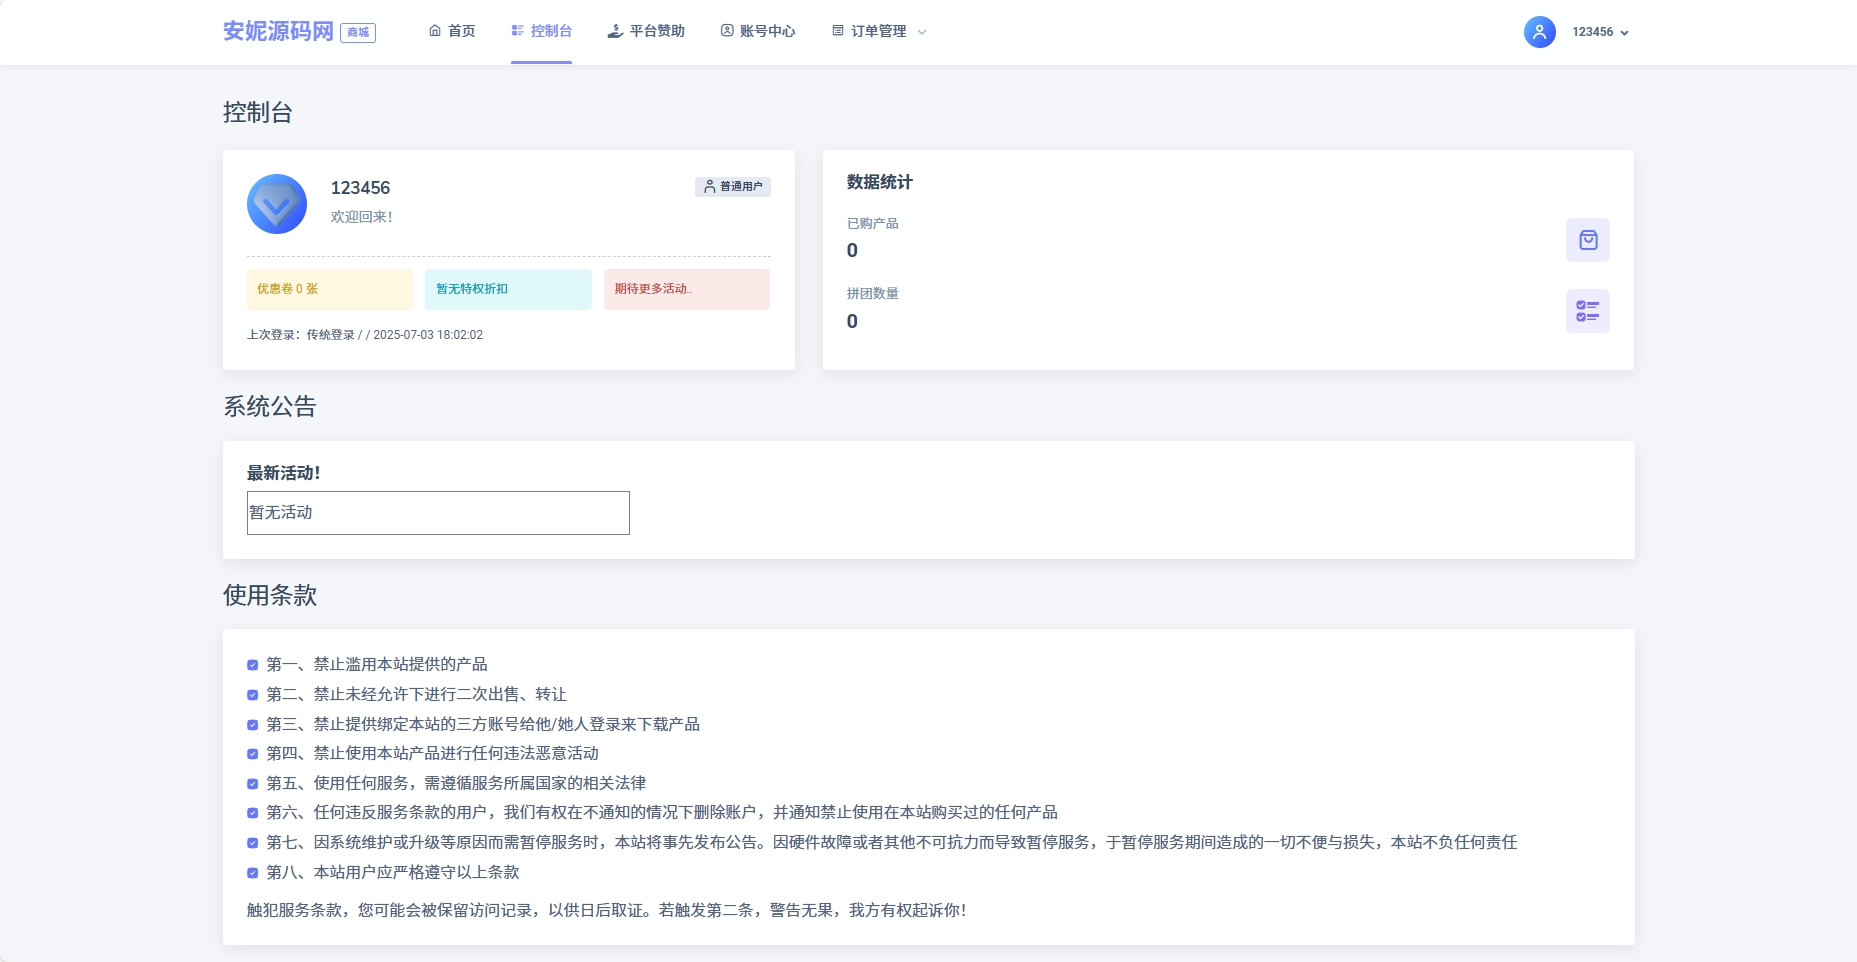Toggle checkbox for 第一 terms item
Viewport: 1857px width, 962px height.
pyautogui.click(x=253, y=664)
